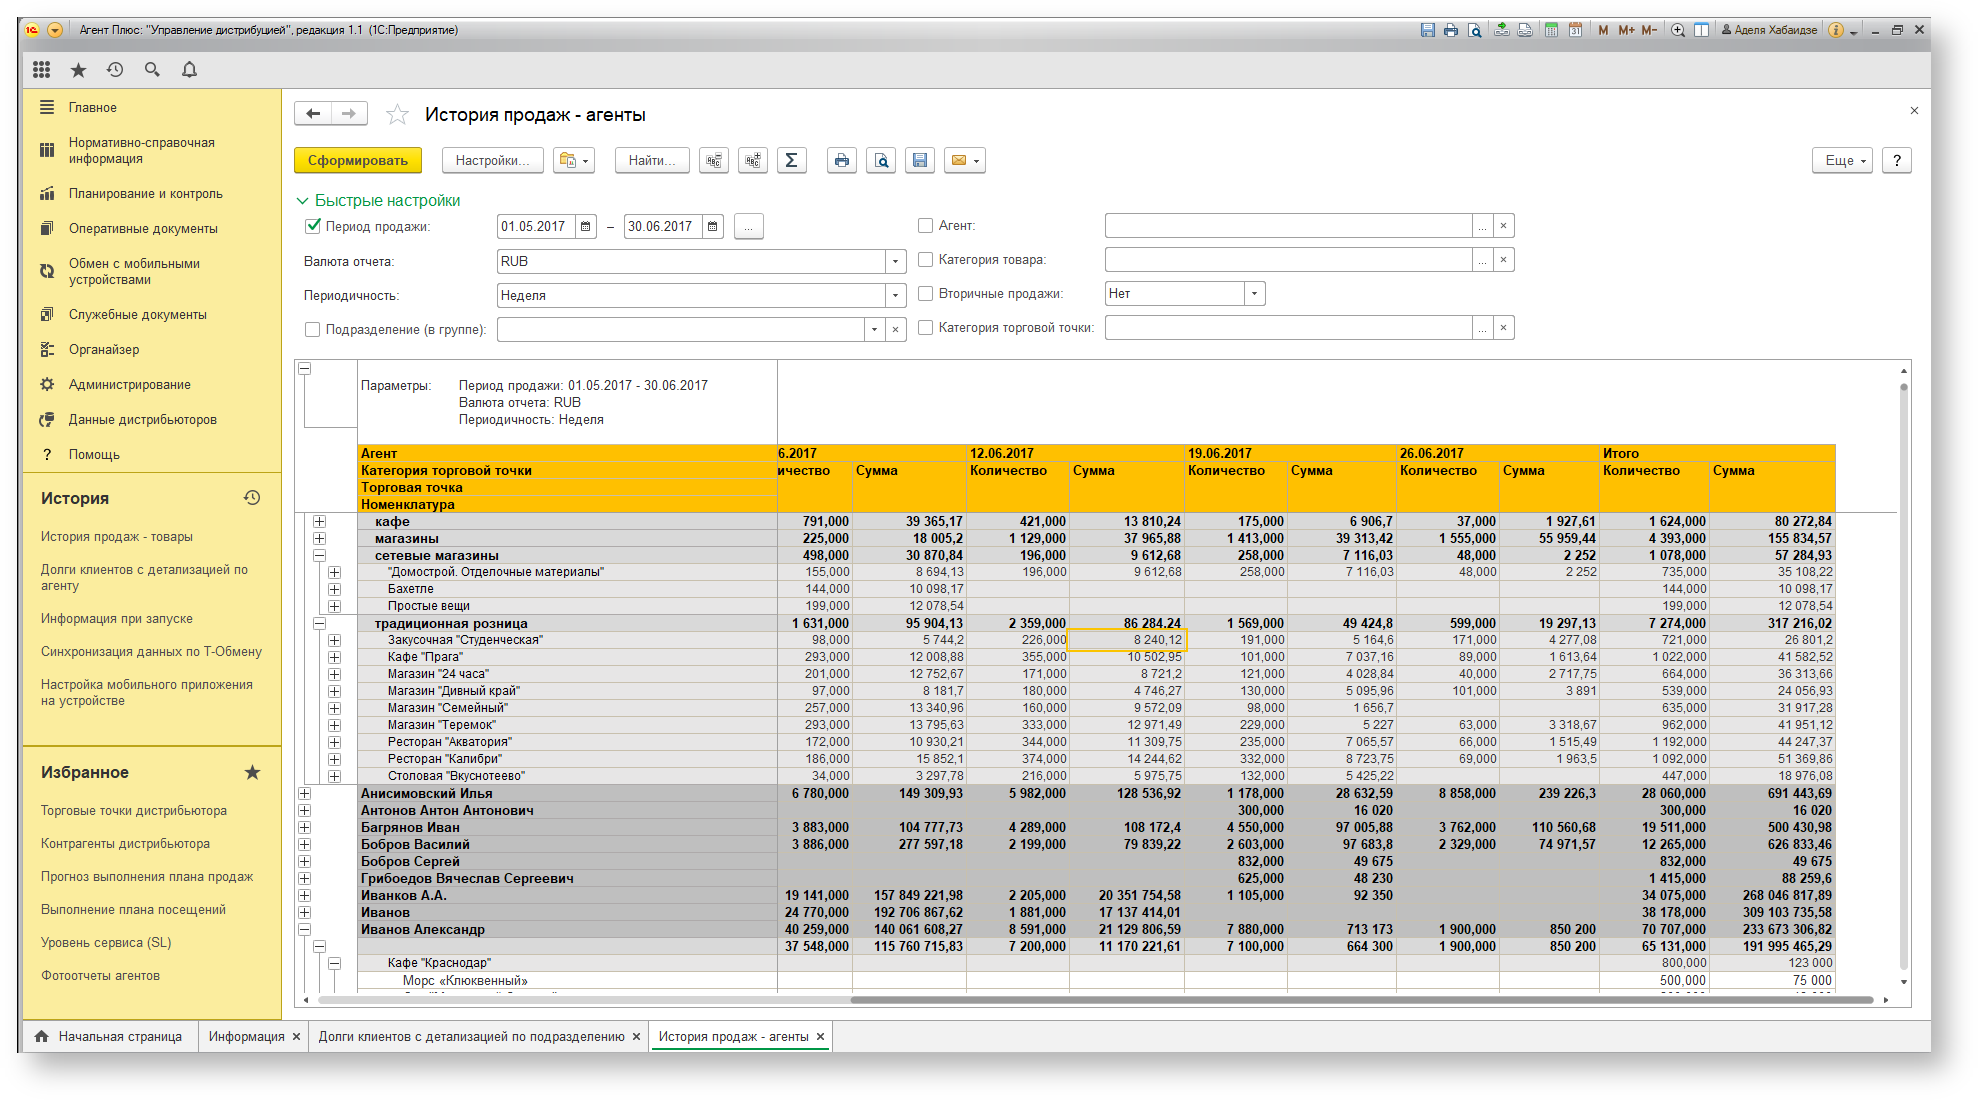The height and width of the screenshot is (1101, 1979).
Task: Open Подразделение field dropdown arrow
Action: tap(875, 330)
